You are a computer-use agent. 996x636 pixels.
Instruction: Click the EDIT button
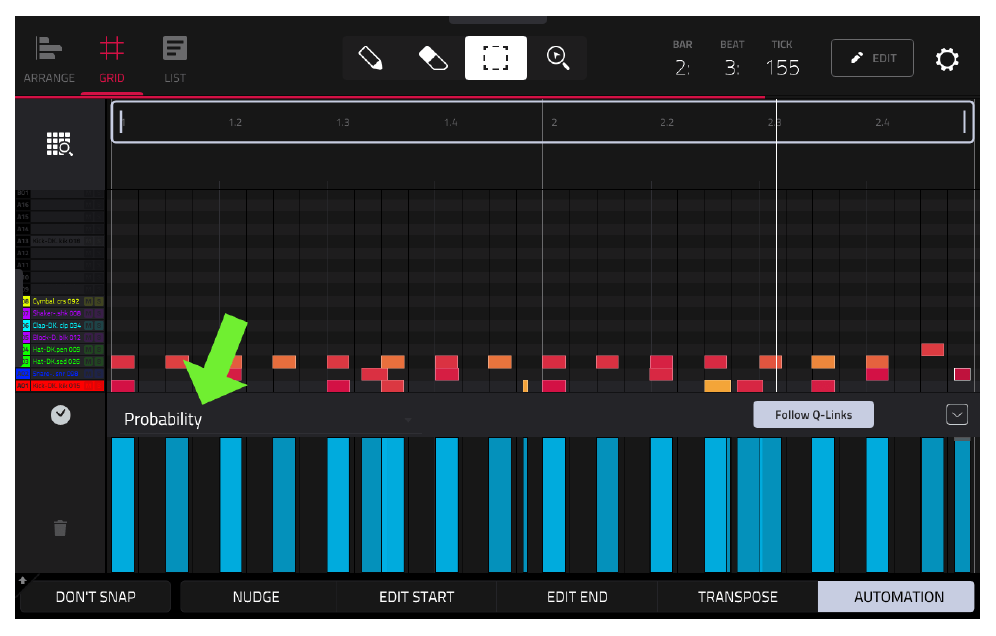point(872,58)
